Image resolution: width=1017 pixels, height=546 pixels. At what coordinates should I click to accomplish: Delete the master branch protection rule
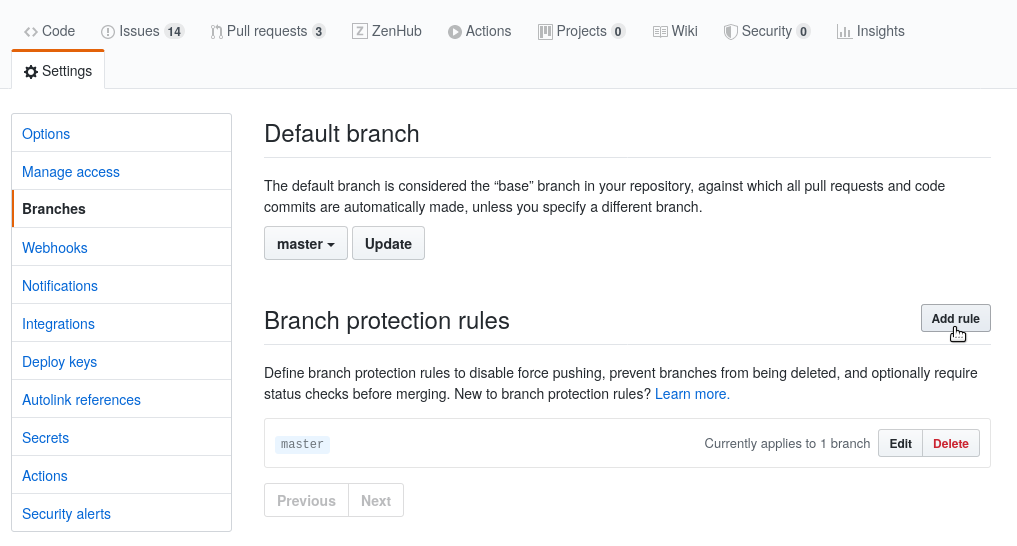951,443
